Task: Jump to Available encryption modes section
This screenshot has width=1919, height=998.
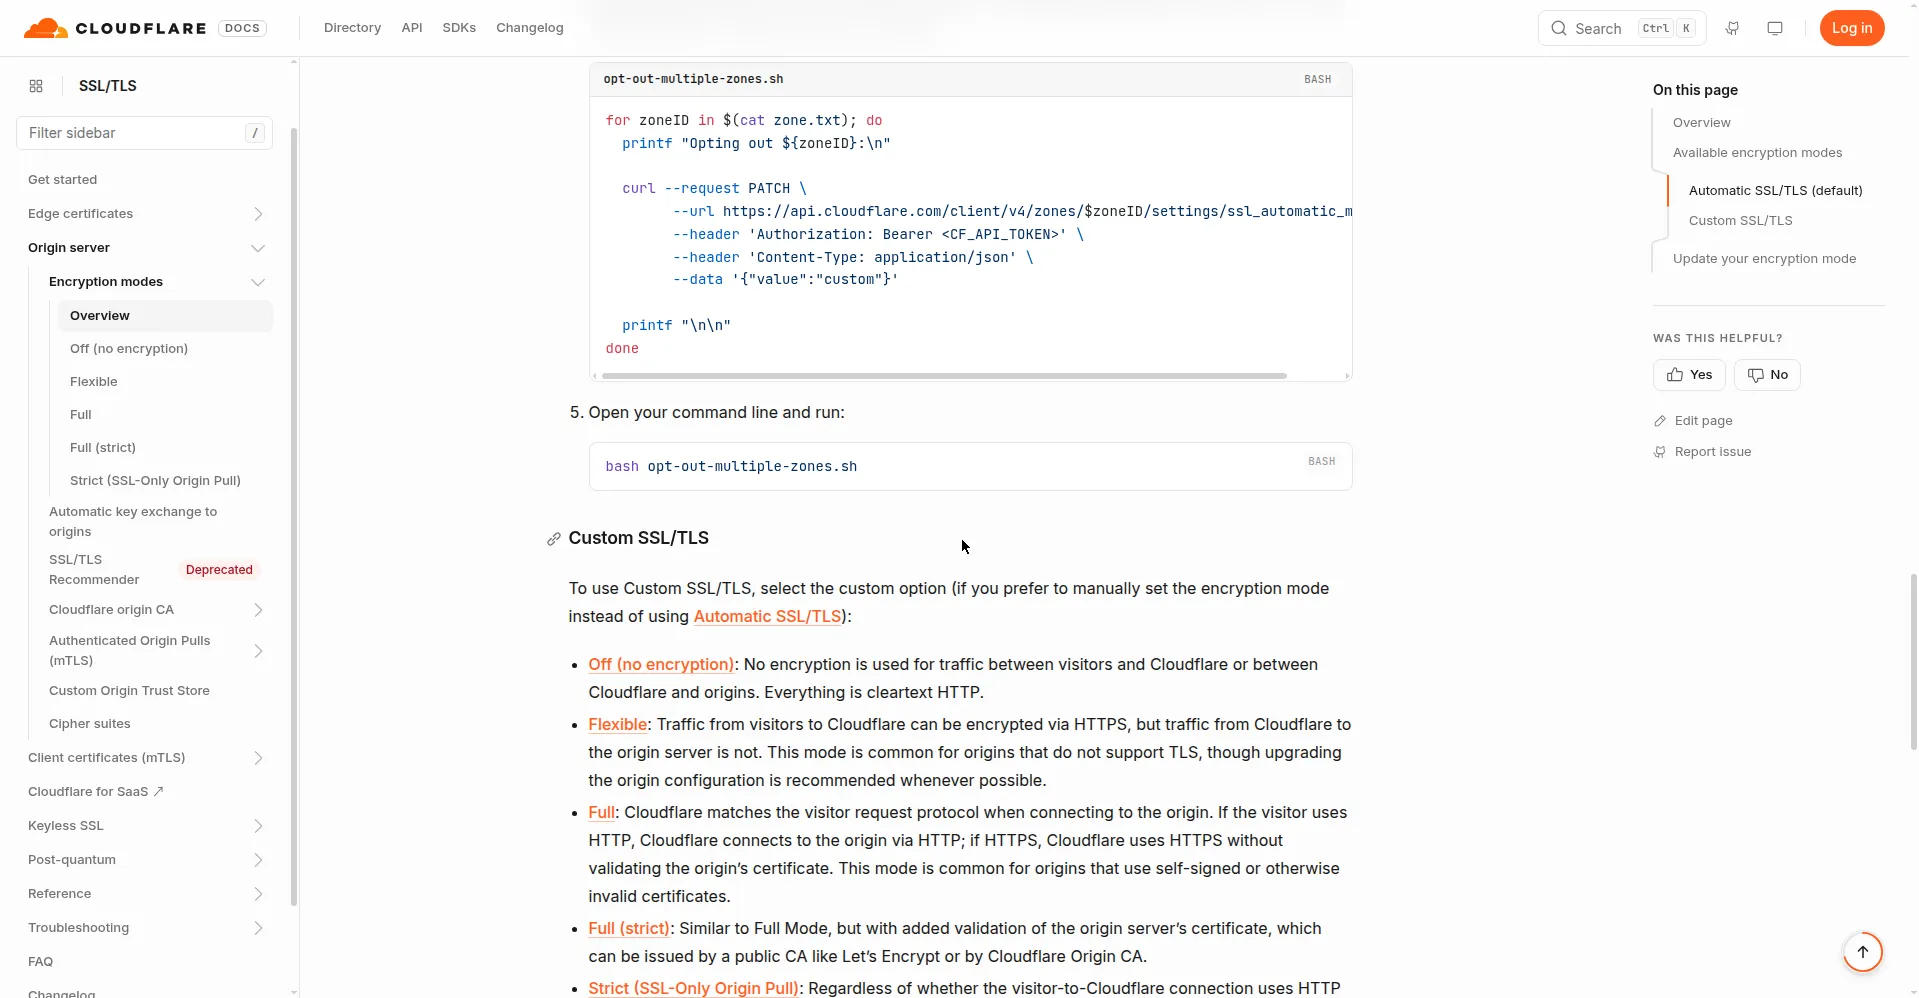Action: [x=1757, y=153]
